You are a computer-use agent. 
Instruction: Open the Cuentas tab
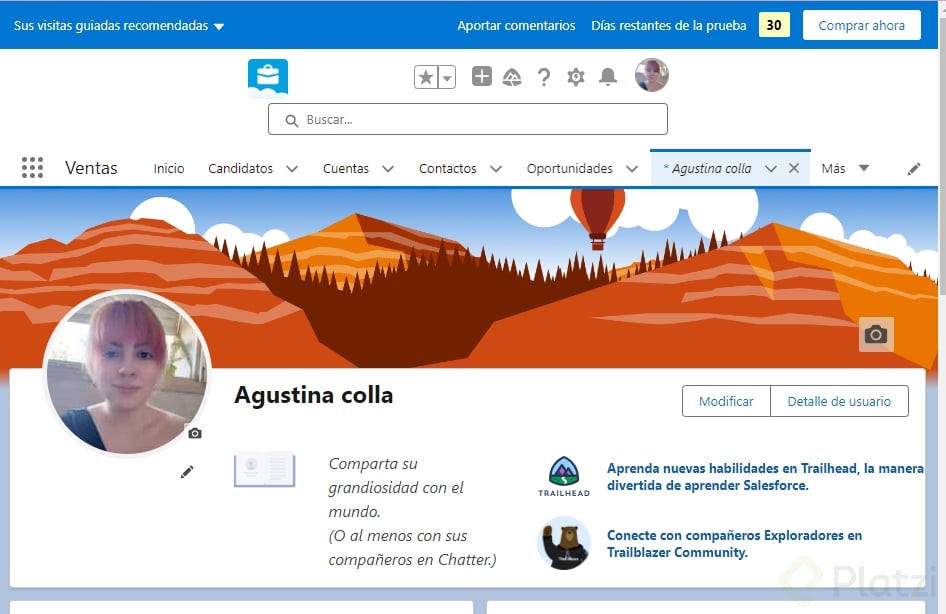(x=346, y=168)
